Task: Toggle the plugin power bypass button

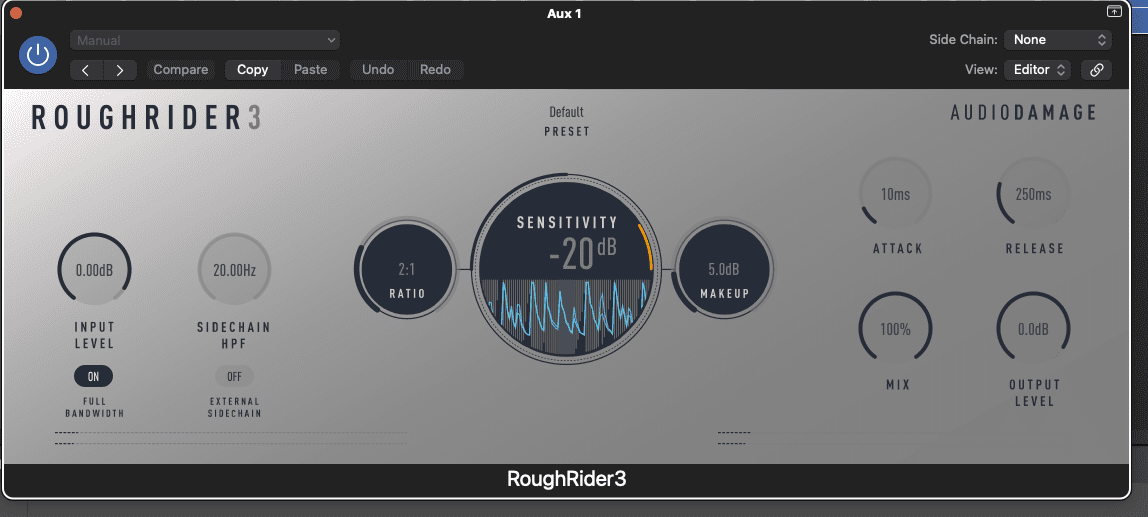Action: [38, 55]
